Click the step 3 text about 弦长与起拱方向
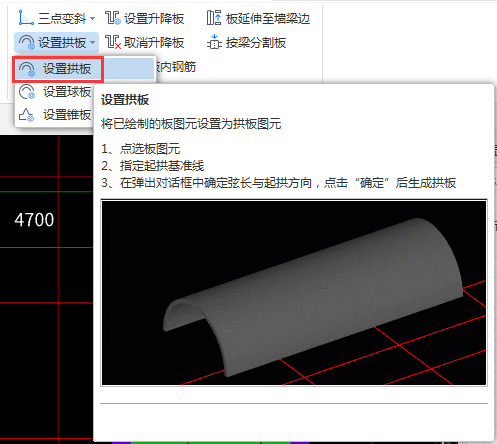Screen dimensions: 497x444 coord(279,183)
